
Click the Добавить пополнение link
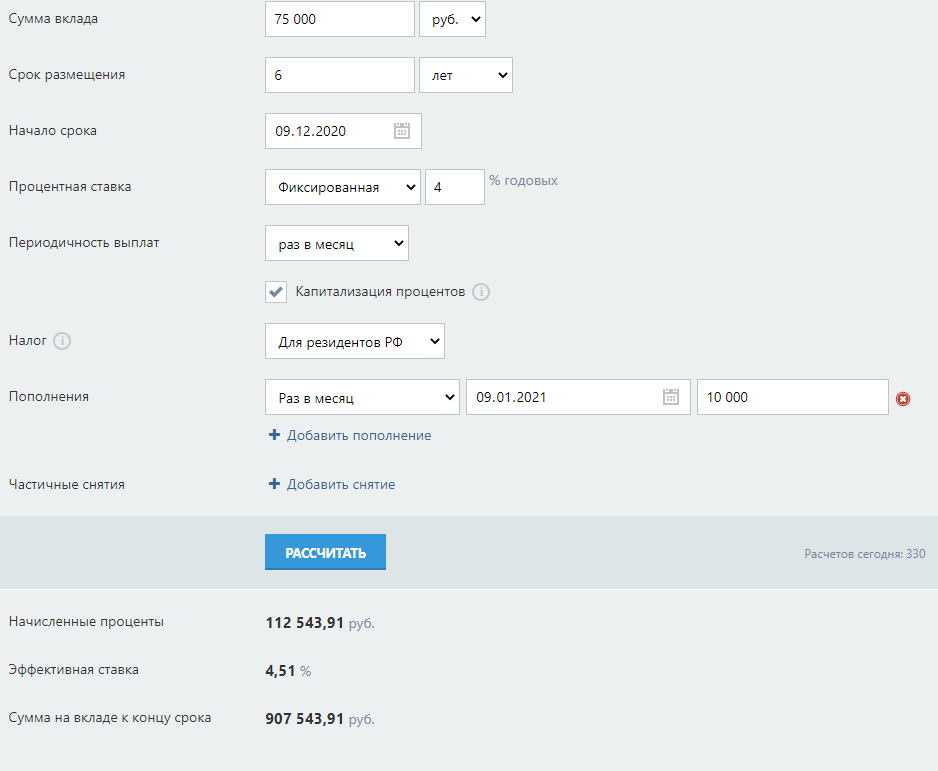[359, 436]
